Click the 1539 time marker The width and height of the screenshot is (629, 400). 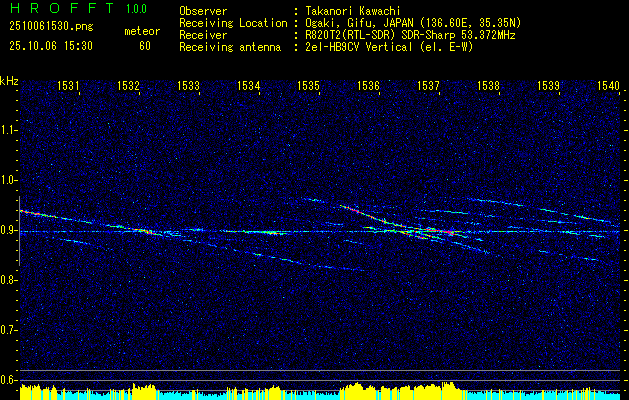pyautogui.click(x=548, y=85)
